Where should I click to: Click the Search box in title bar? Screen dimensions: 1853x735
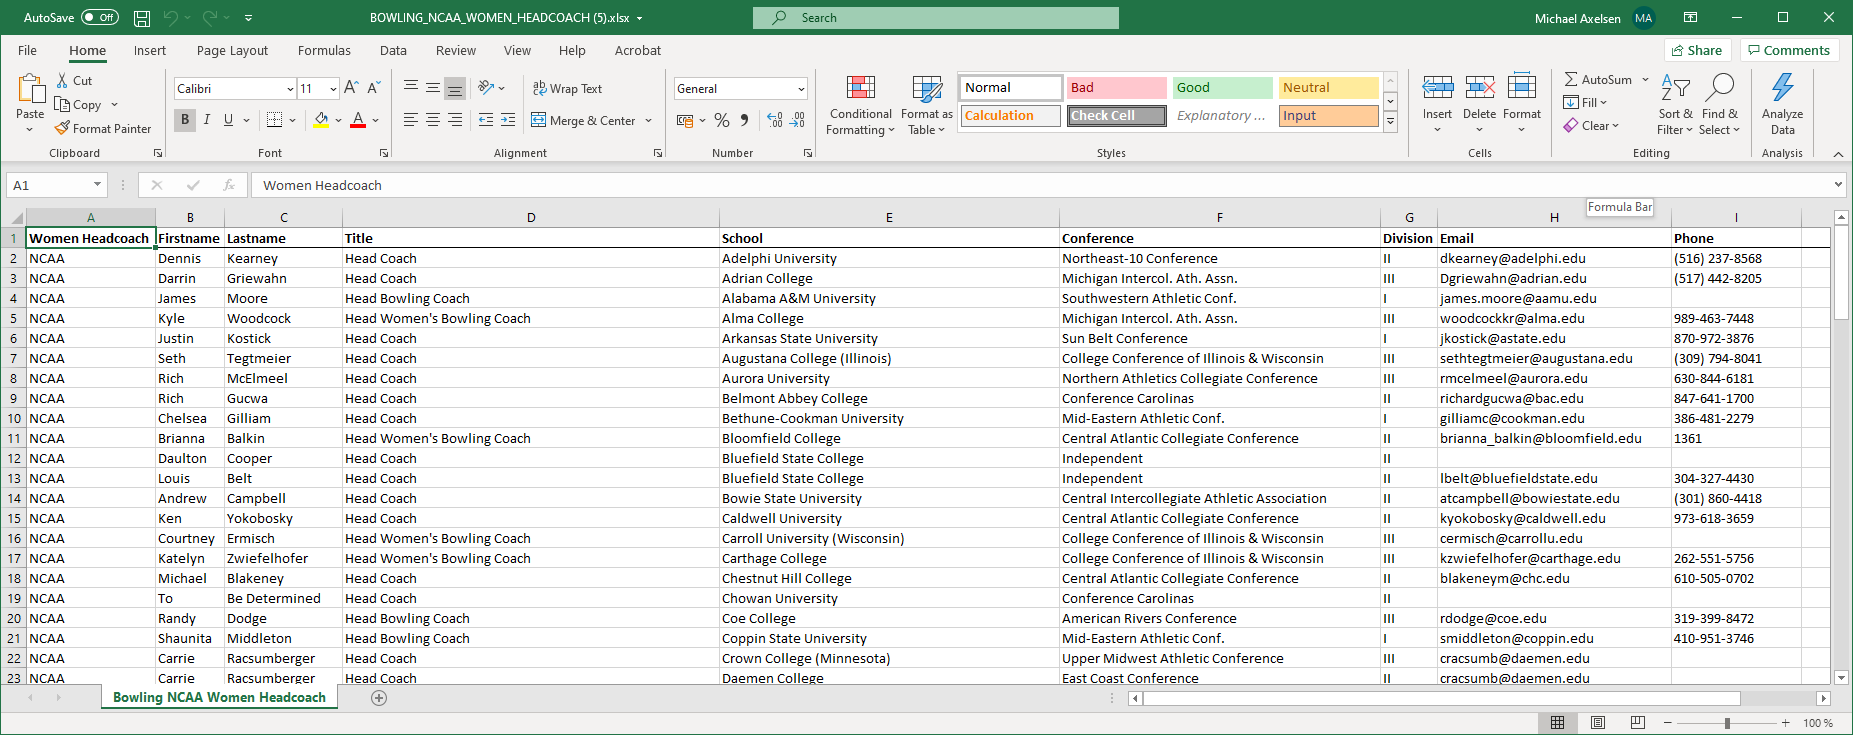[x=936, y=18]
